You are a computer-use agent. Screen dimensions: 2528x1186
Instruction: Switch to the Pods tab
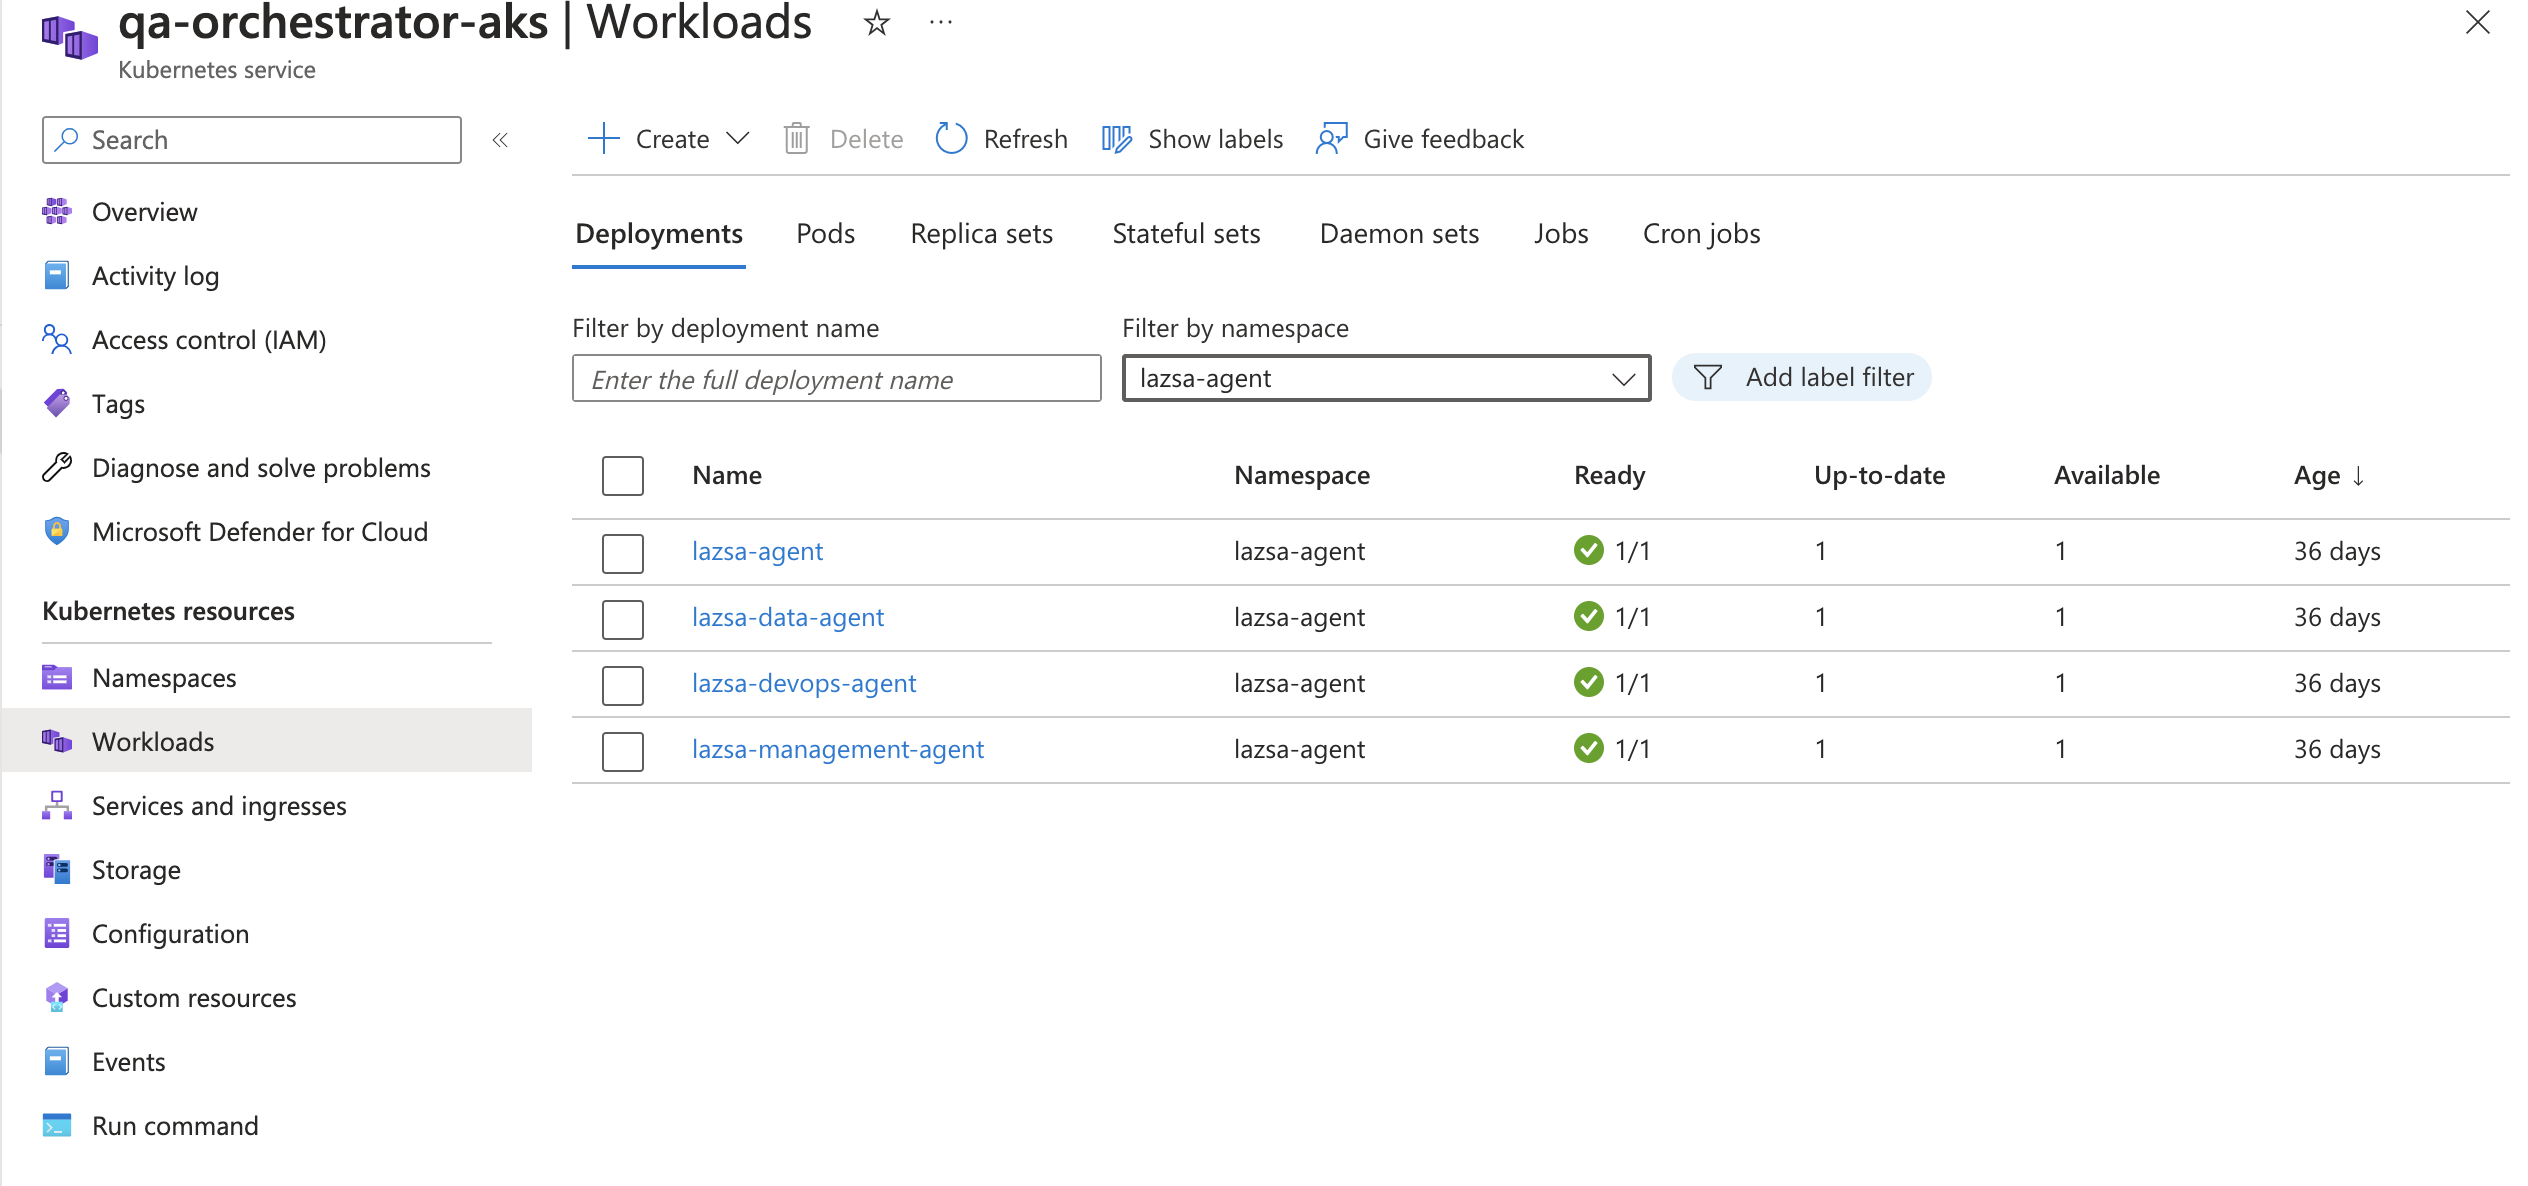pyautogui.click(x=825, y=233)
